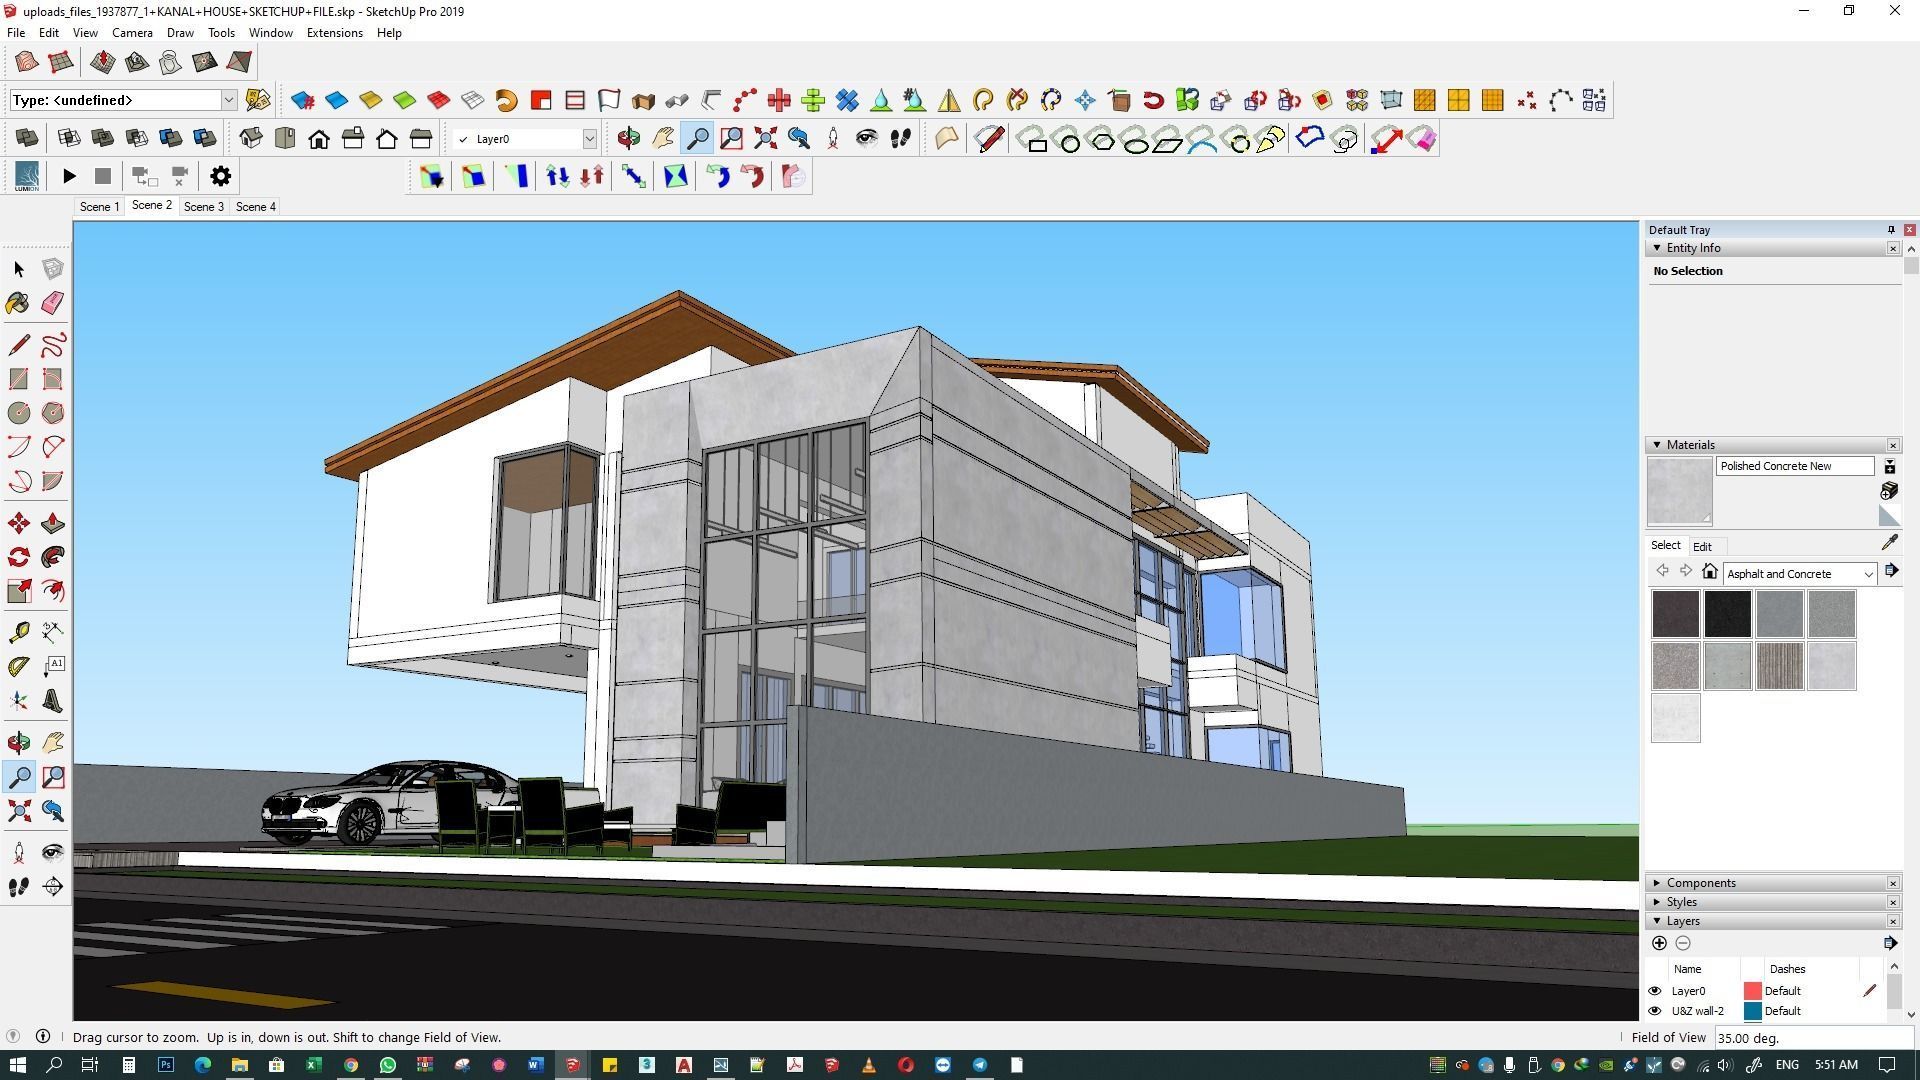Click the Delete Layer minus button

click(1683, 943)
